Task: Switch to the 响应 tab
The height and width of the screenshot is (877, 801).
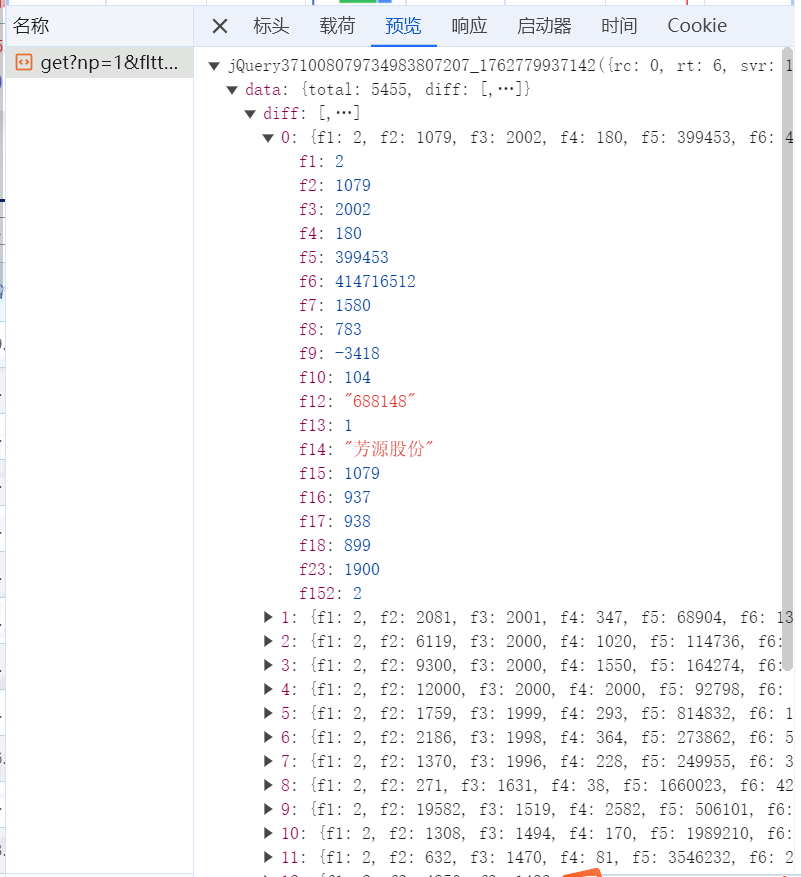Action: tap(469, 26)
